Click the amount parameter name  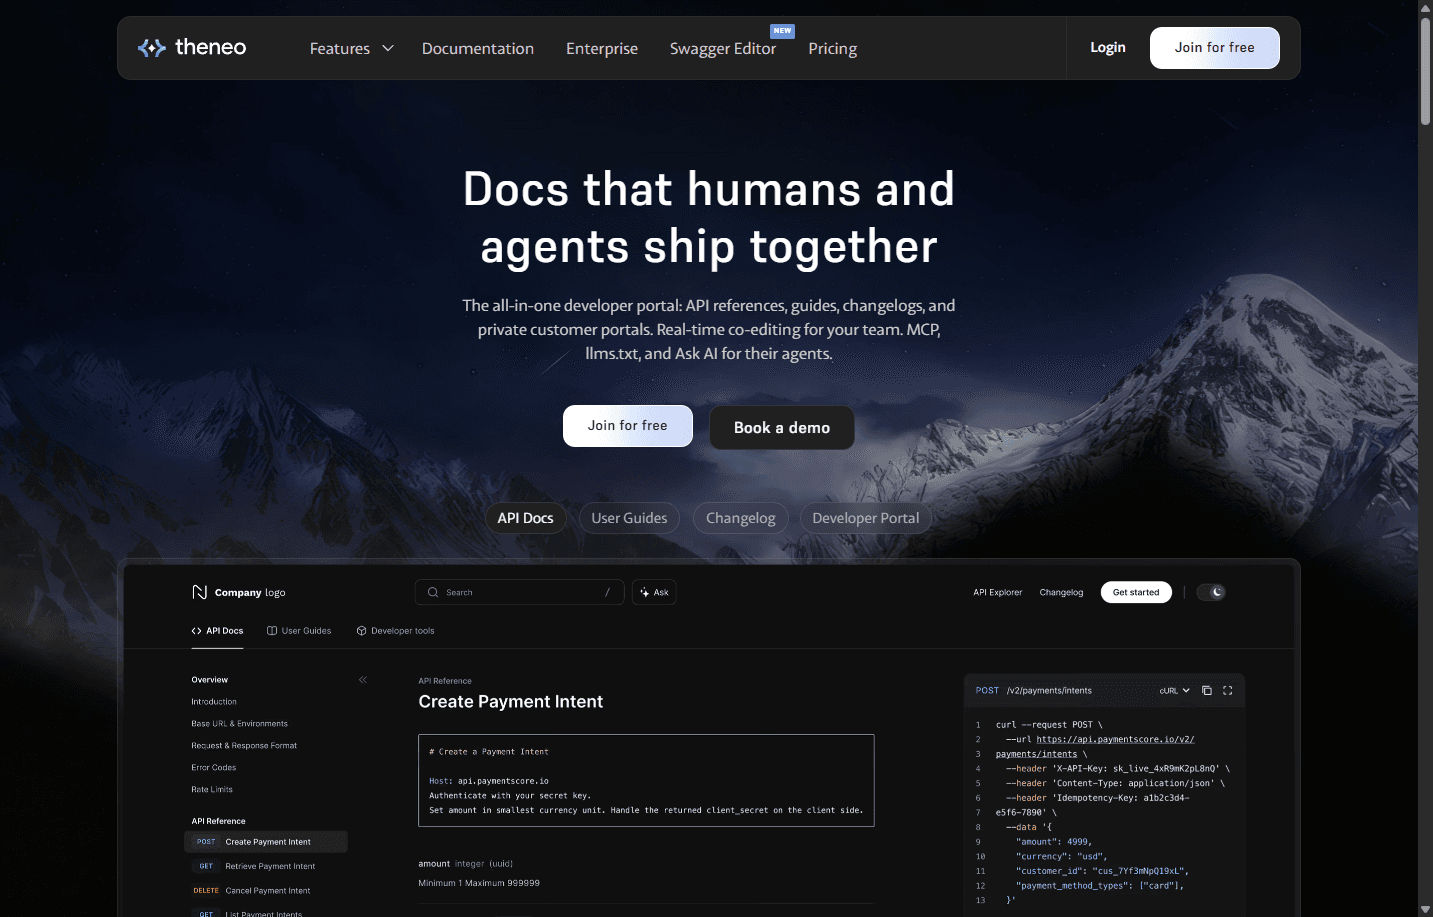pos(434,864)
